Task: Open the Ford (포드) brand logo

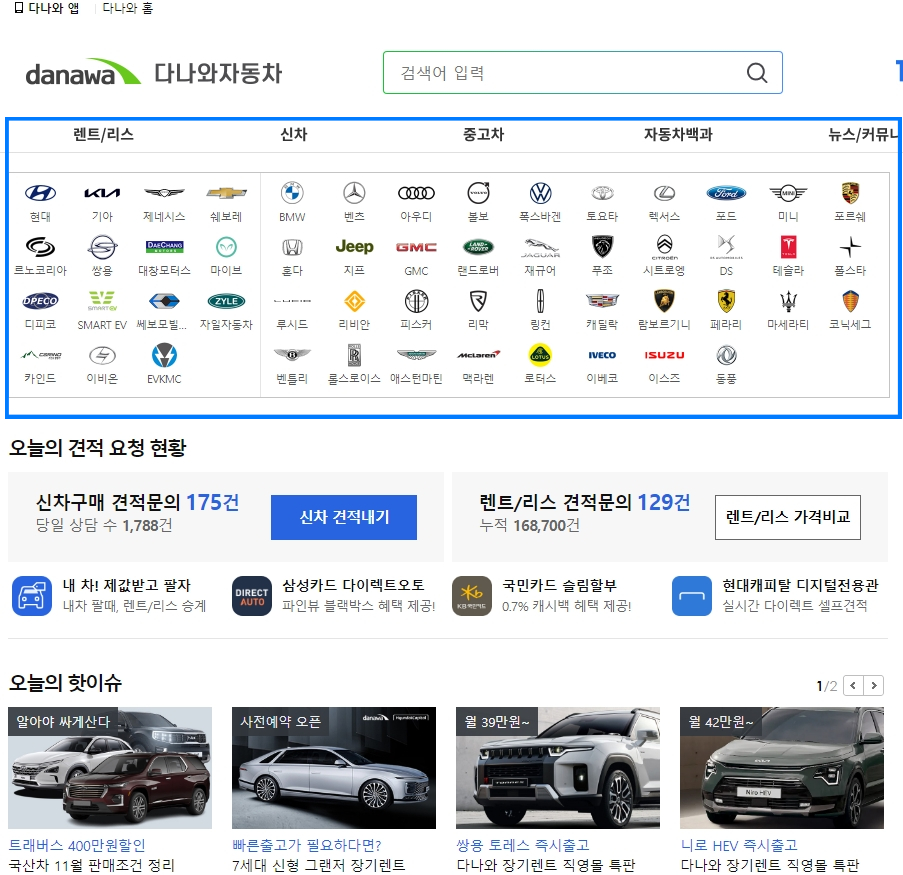Action: point(726,194)
